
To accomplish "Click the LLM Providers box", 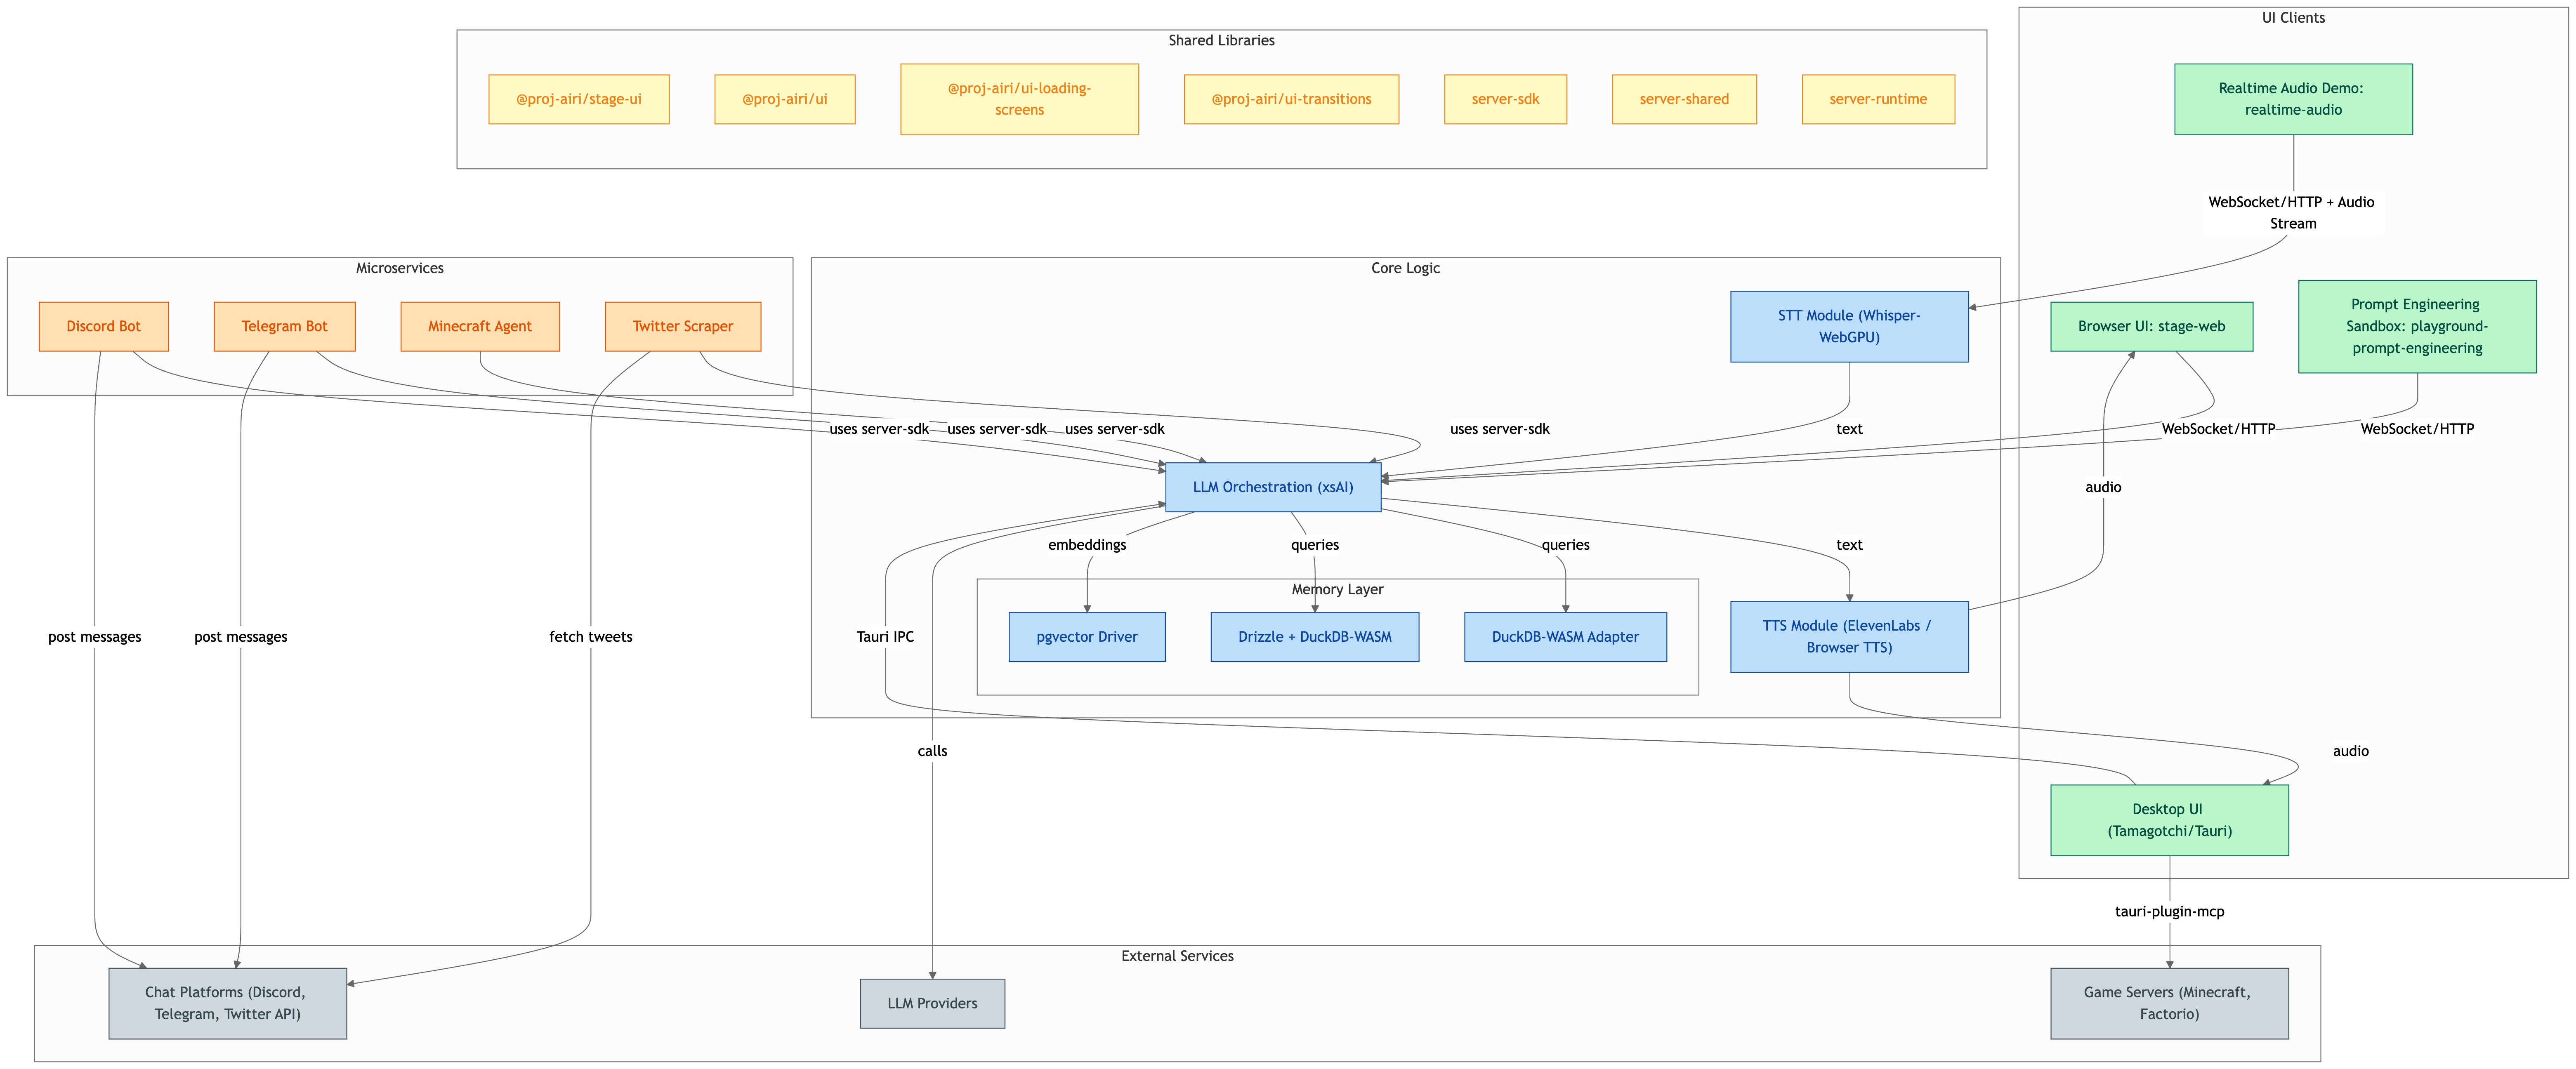I will 931,1003.
